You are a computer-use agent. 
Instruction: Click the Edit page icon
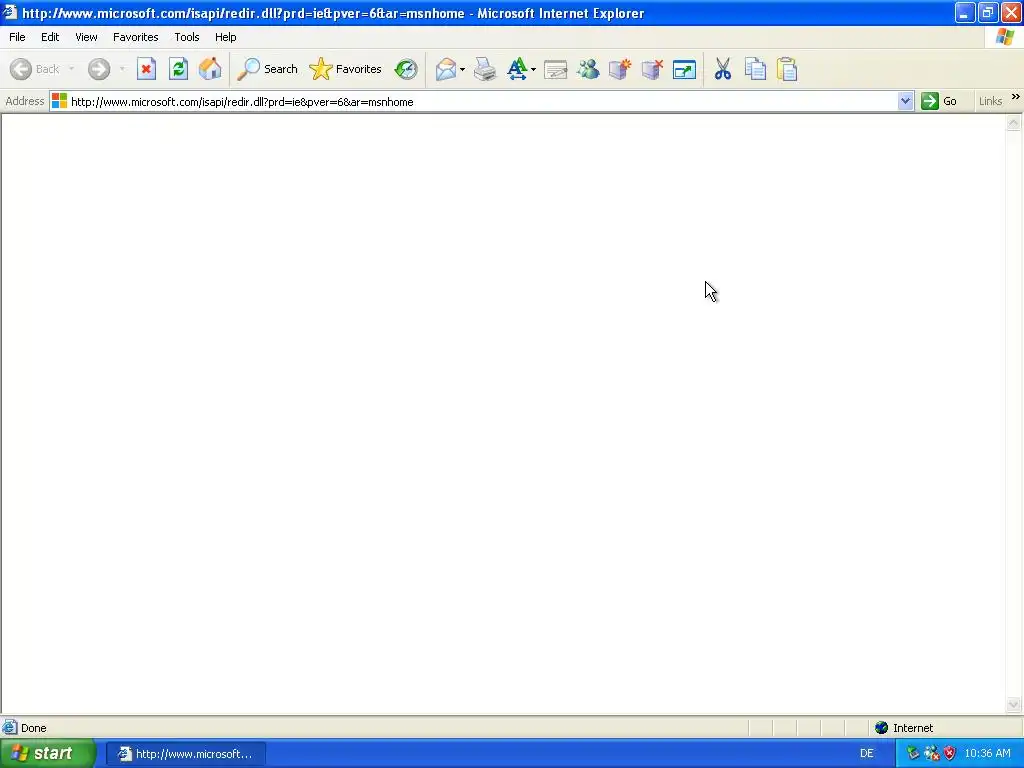click(x=556, y=69)
